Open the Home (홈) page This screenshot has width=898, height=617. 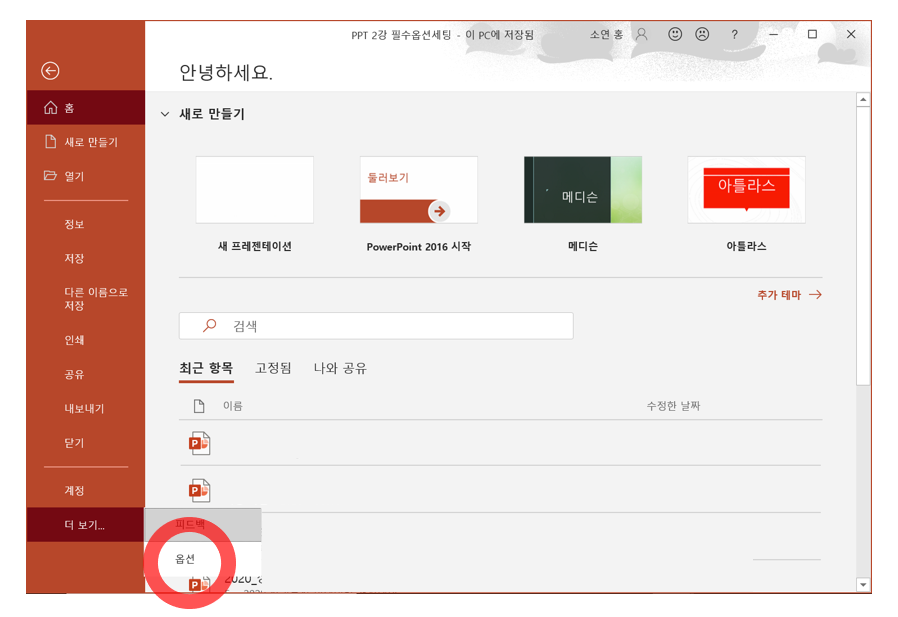85,107
